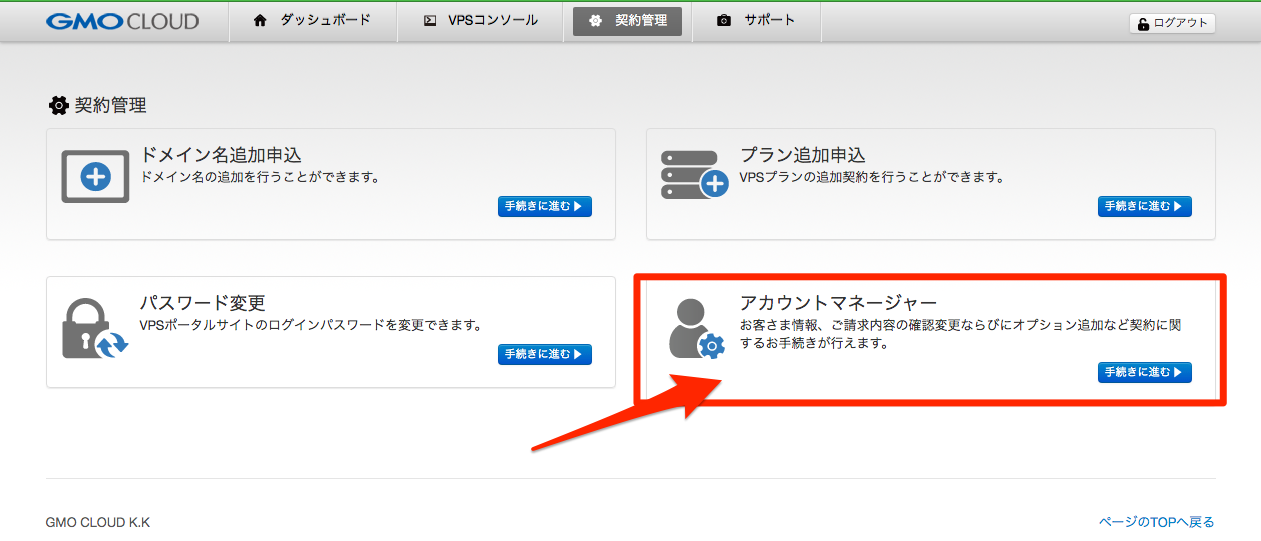The height and width of the screenshot is (541, 1261).
Task: Click the gear icon beside 契約管理 heading
Action: (x=59, y=105)
